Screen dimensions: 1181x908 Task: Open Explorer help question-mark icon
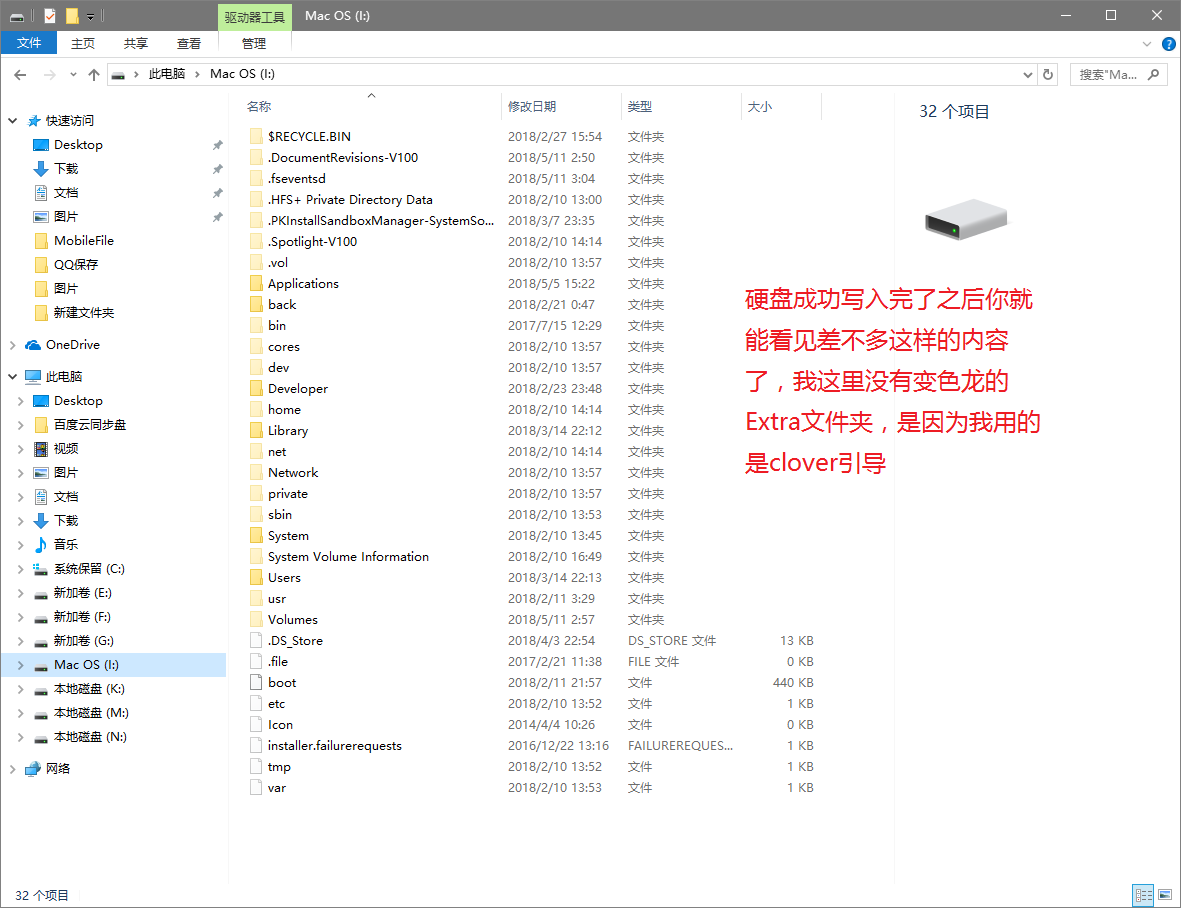[x=1169, y=44]
